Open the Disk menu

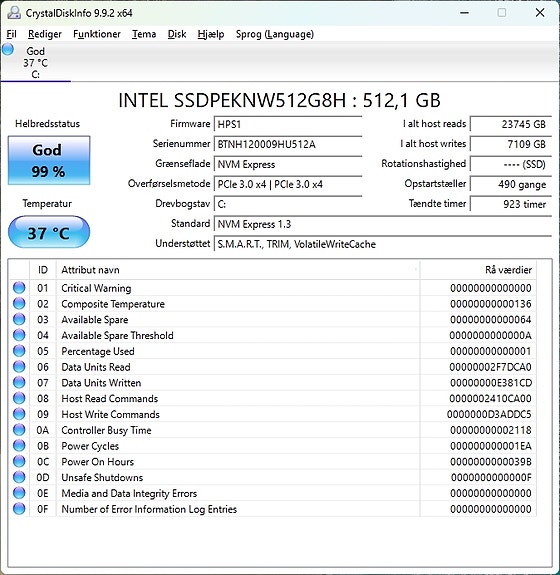coord(177,34)
